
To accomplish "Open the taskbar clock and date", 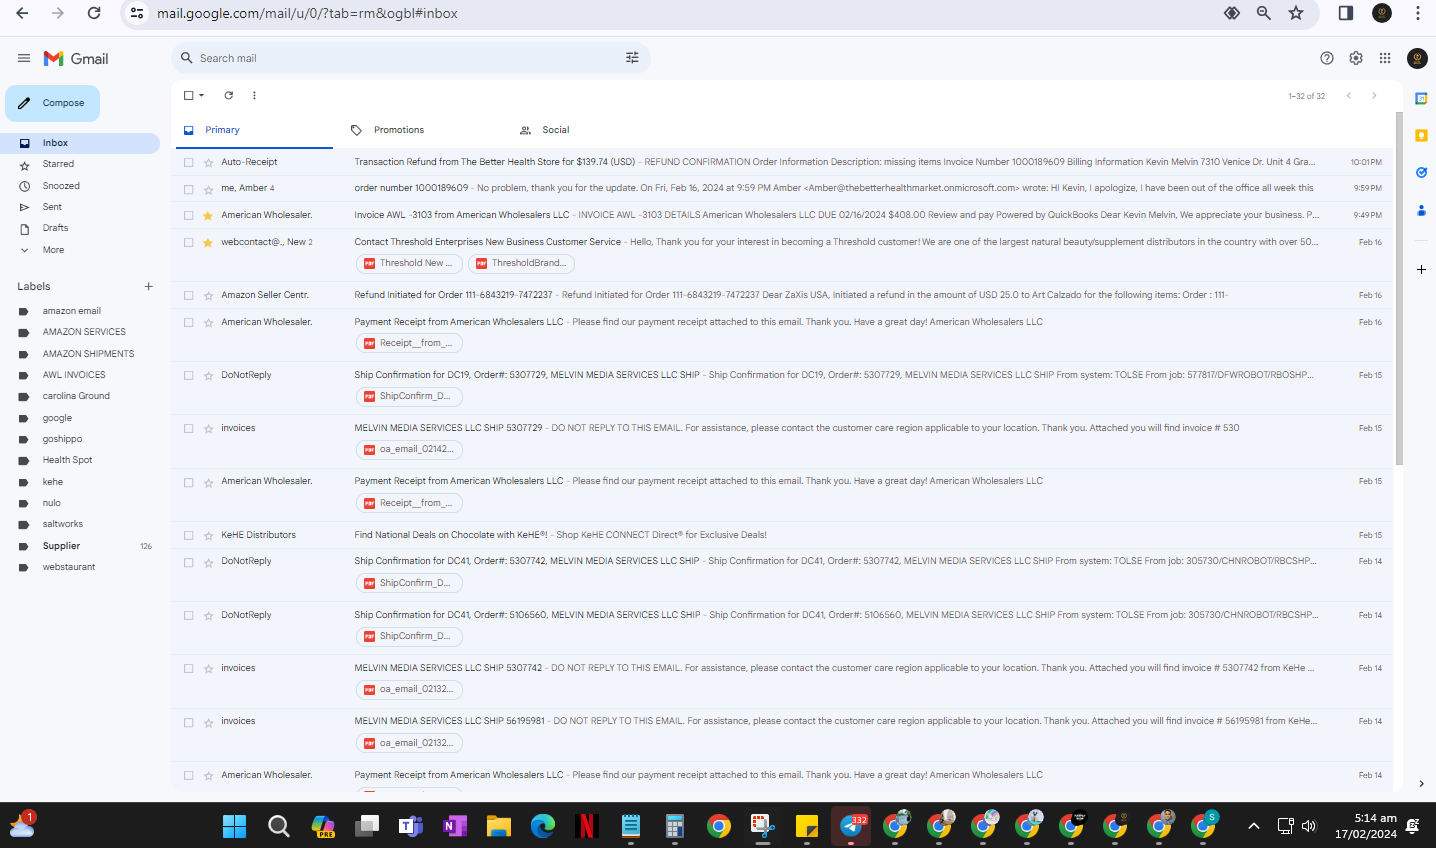I will coord(1366,826).
